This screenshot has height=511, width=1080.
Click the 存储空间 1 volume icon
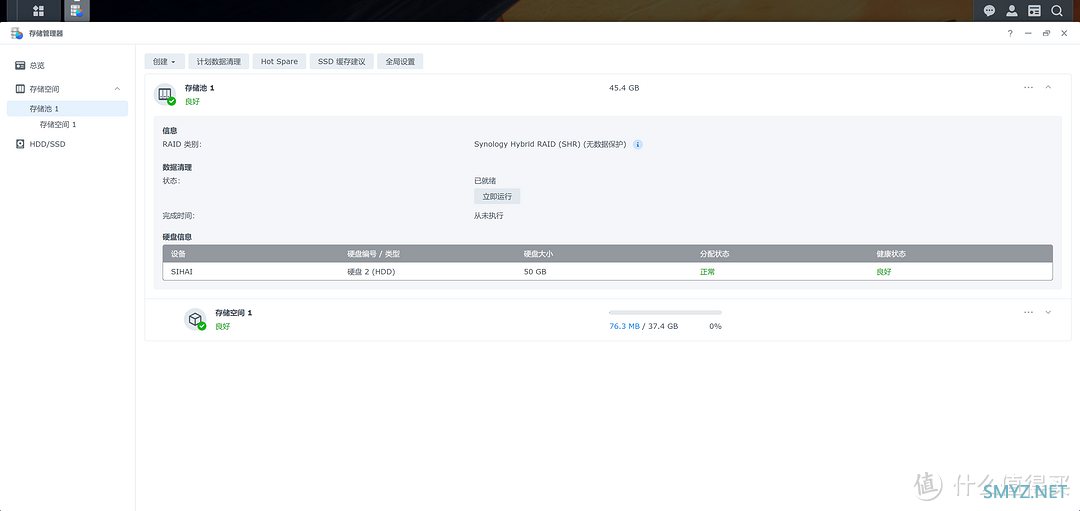pyautogui.click(x=195, y=319)
